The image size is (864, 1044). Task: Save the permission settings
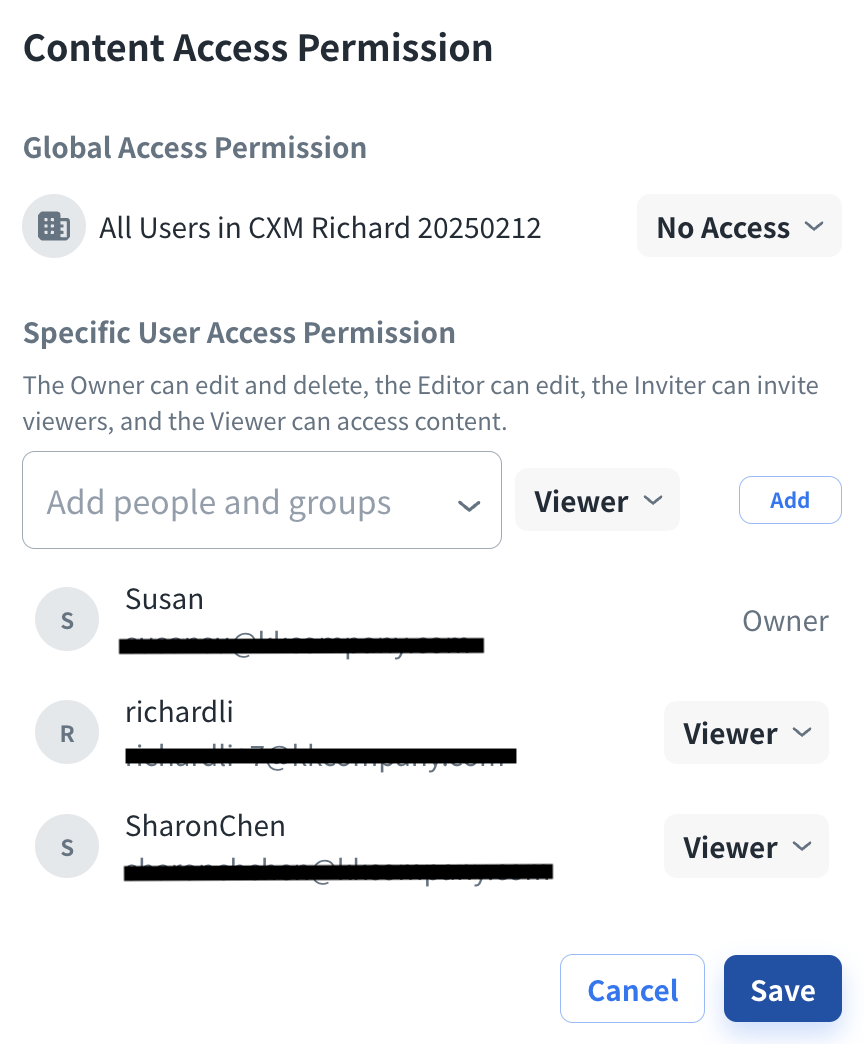coord(782,990)
